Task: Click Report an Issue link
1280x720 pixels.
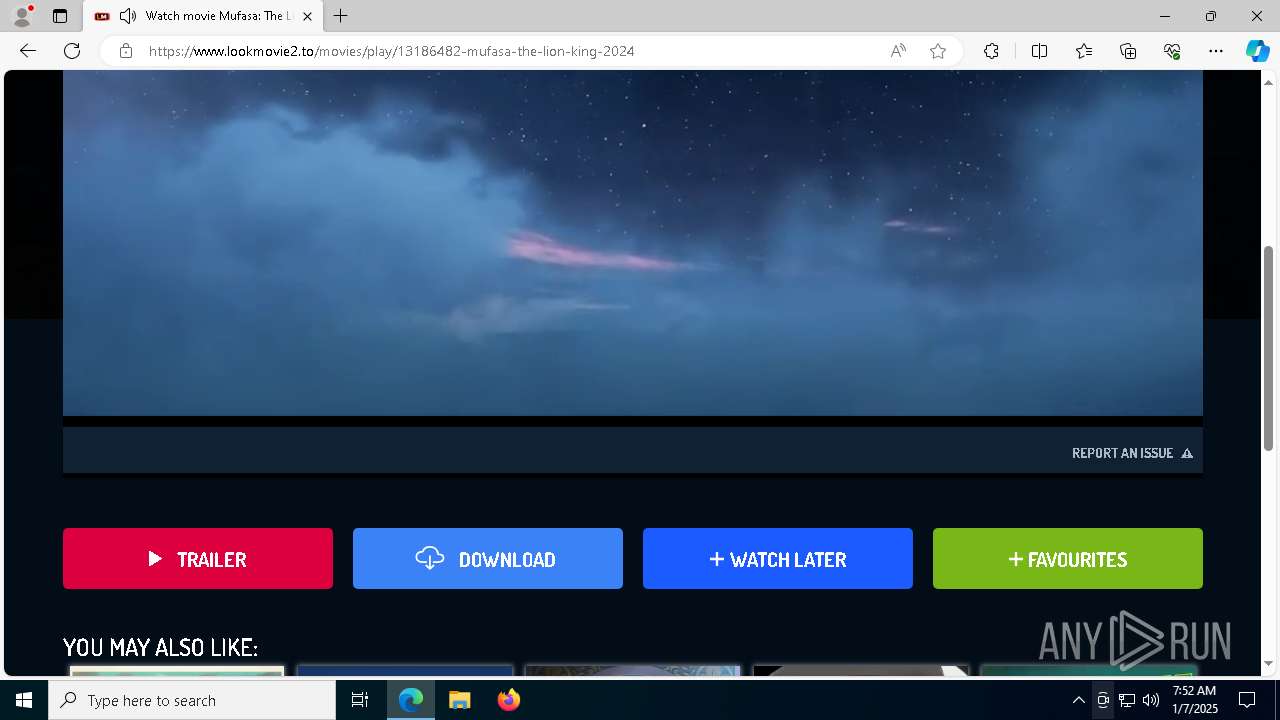Action: [1132, 453]
